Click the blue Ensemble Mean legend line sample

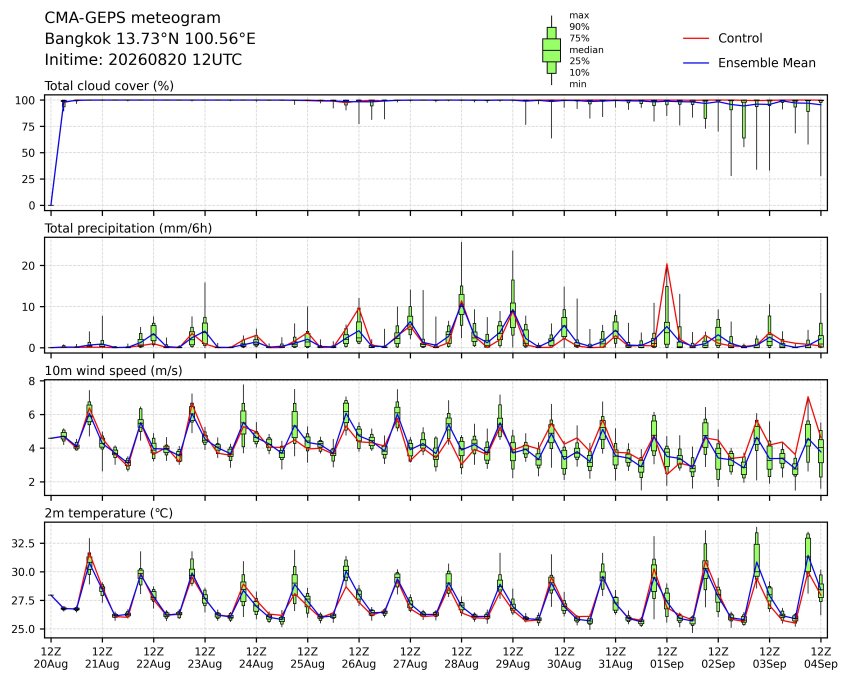pyautogui.click(x=696, y=63)
